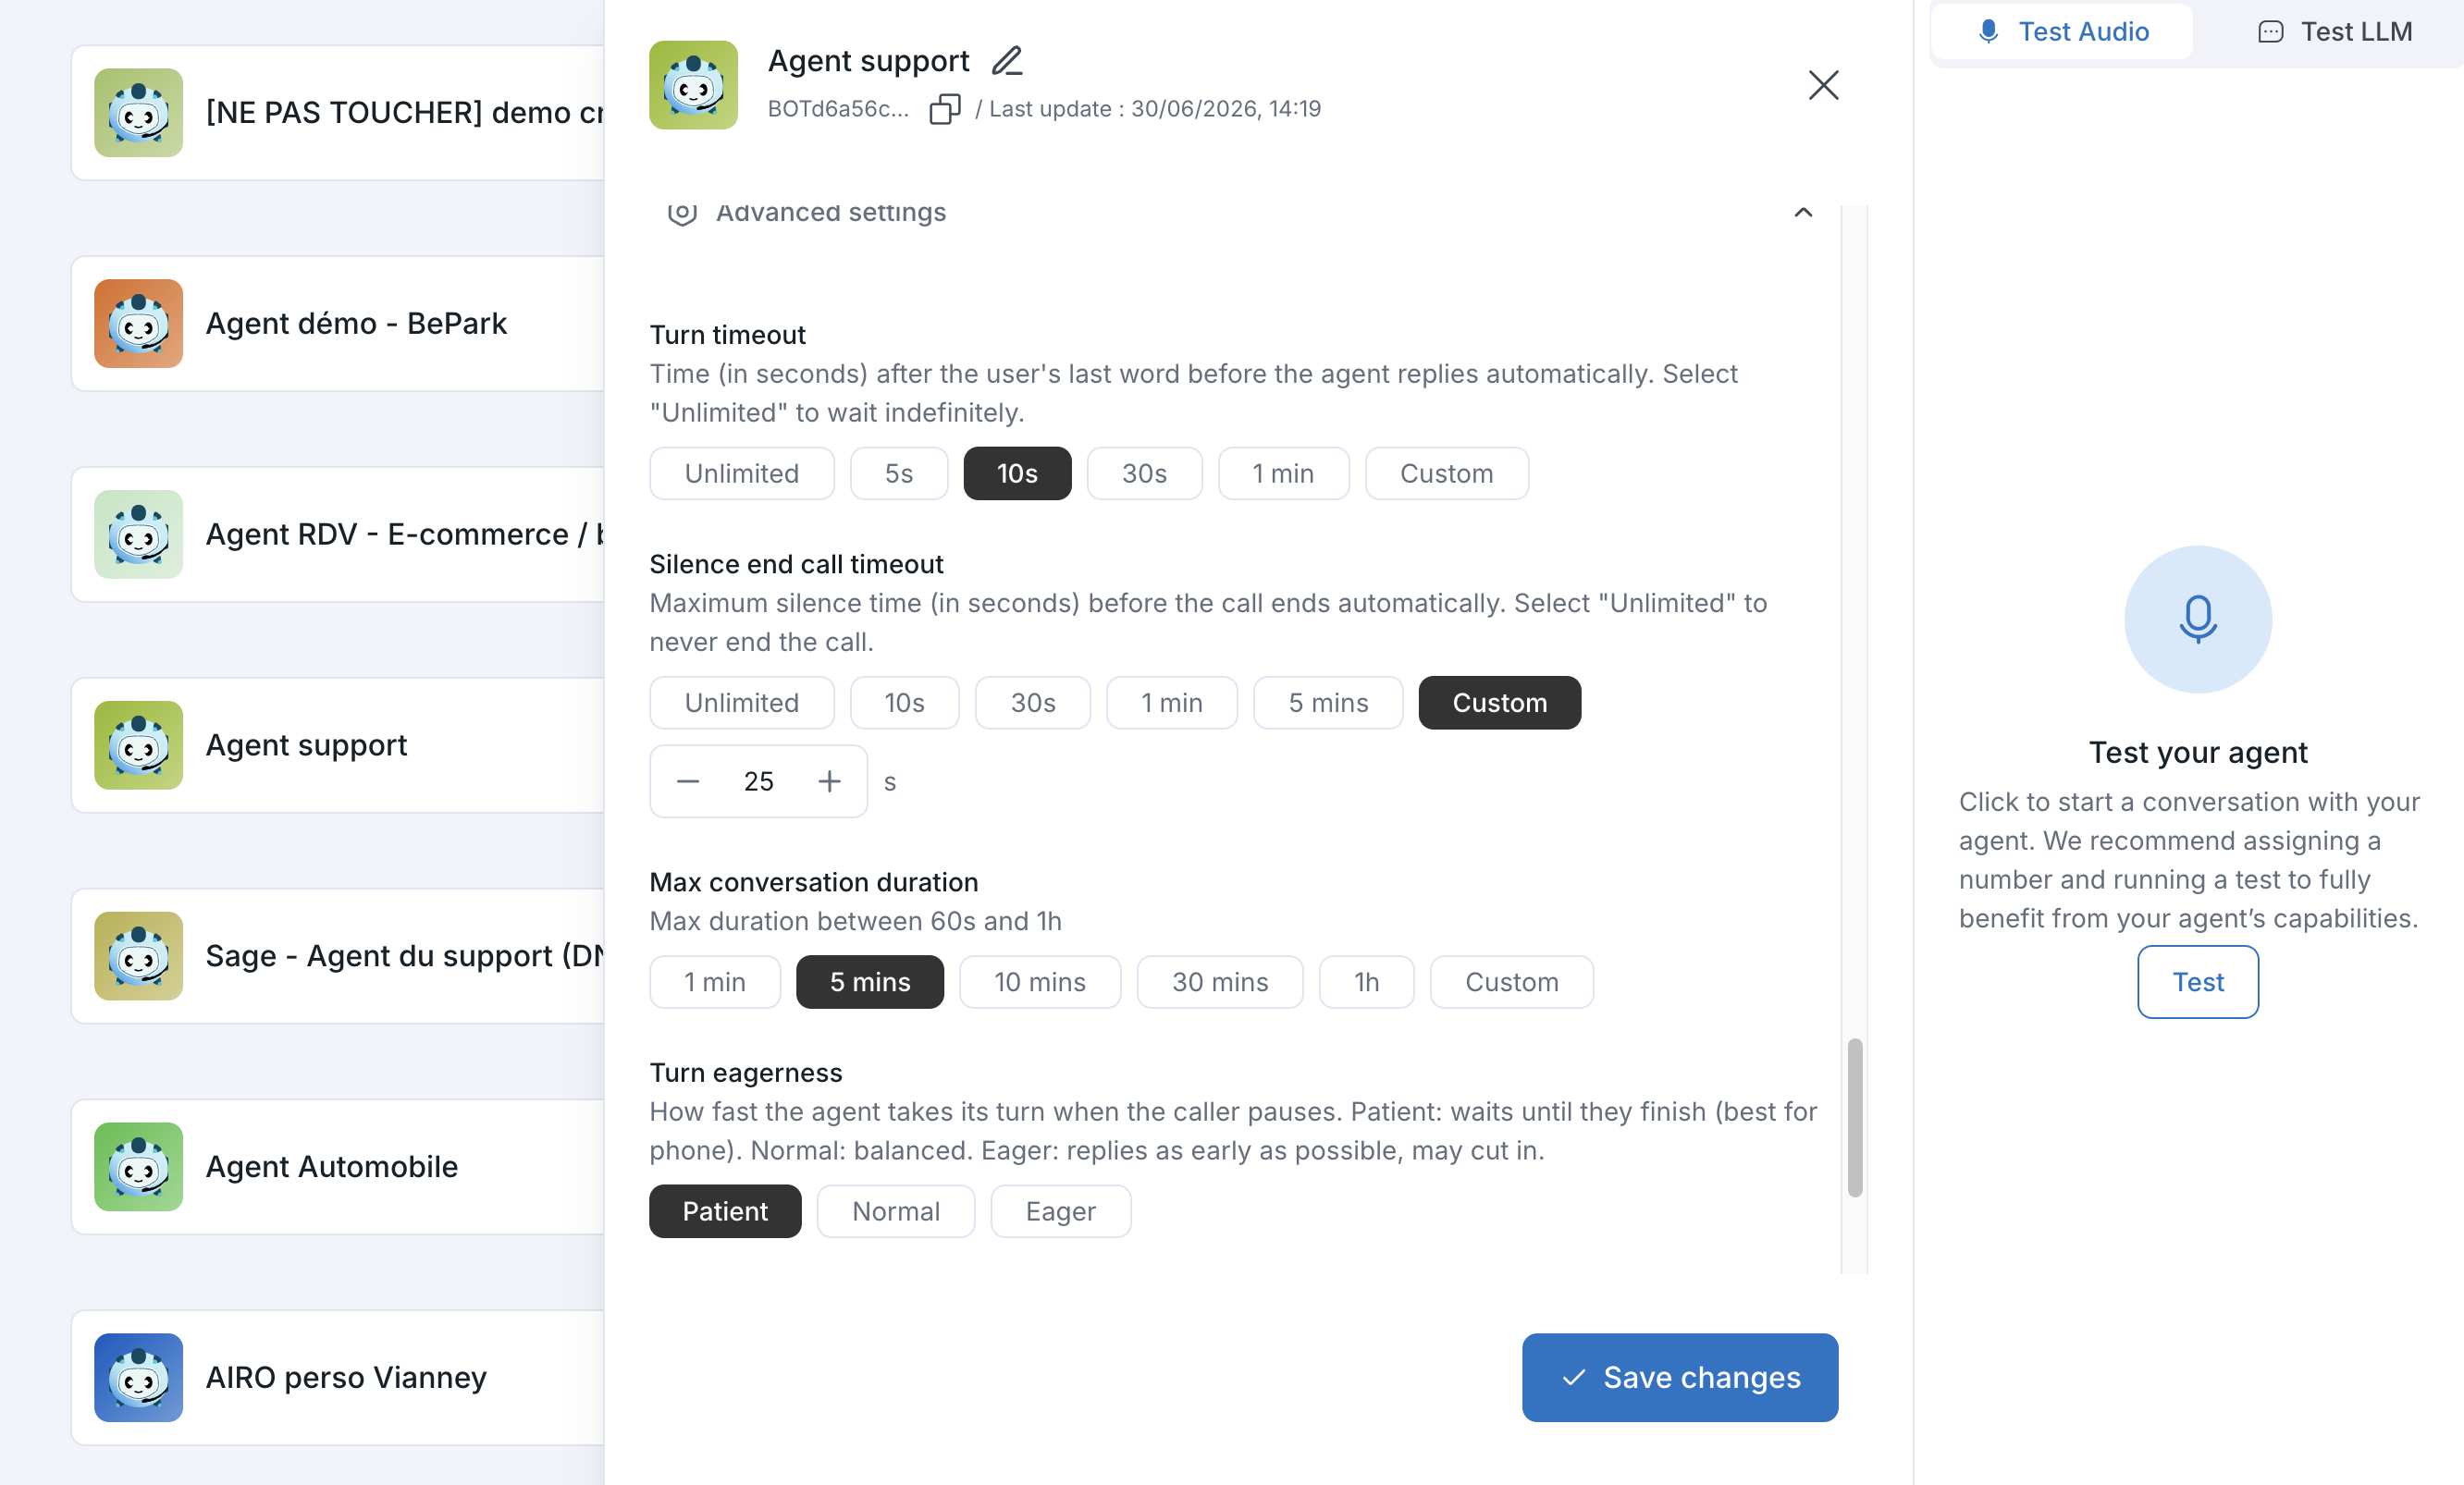The height and width of the screenshot is (1485, 2464).
Task: Switch to the Test LLM tab
Action: coord(2335,31)
